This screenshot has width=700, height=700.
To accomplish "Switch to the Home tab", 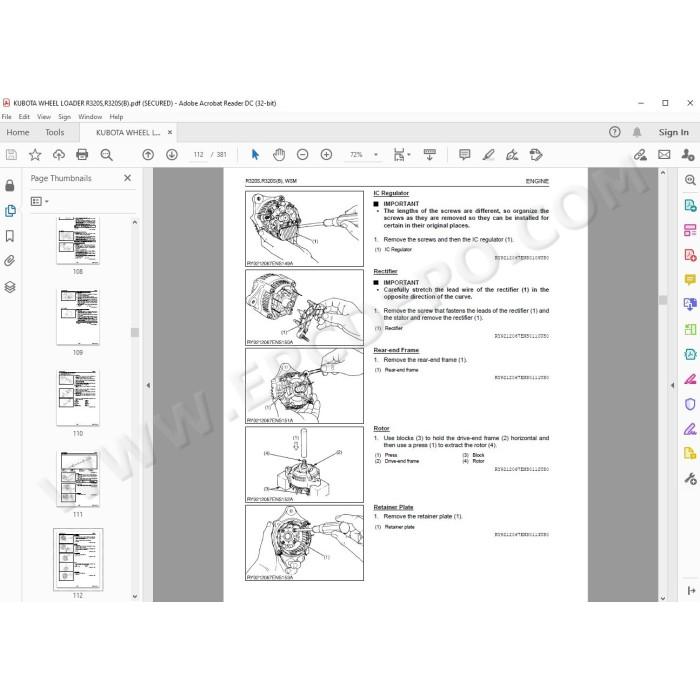I will 18,132.
